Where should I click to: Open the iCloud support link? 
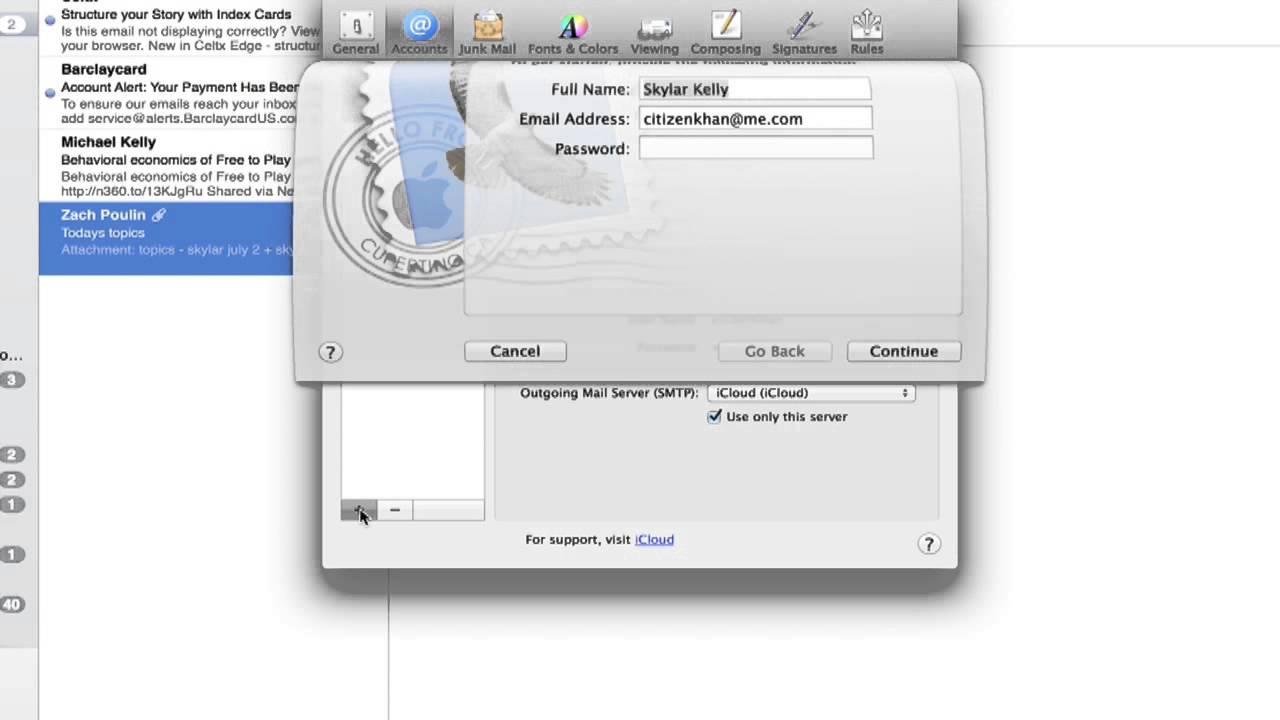click(654, 539)
